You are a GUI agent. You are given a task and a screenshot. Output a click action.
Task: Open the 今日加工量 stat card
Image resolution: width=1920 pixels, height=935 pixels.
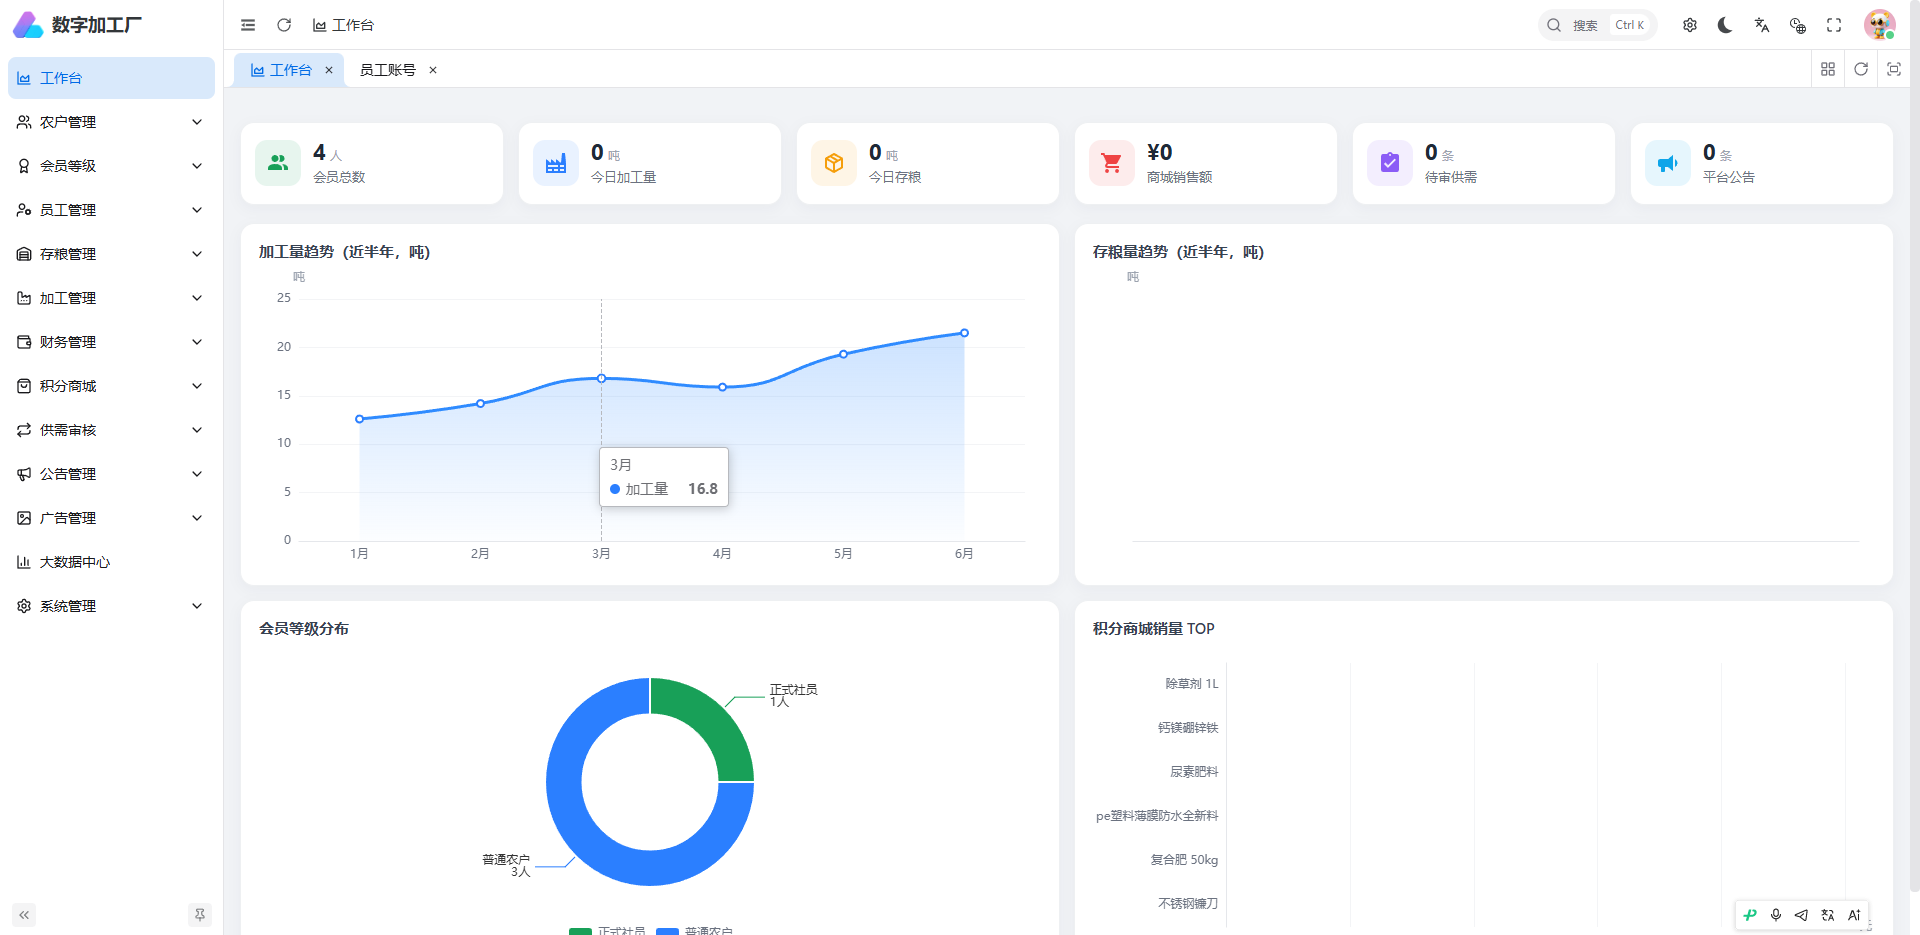coord(650,163)
